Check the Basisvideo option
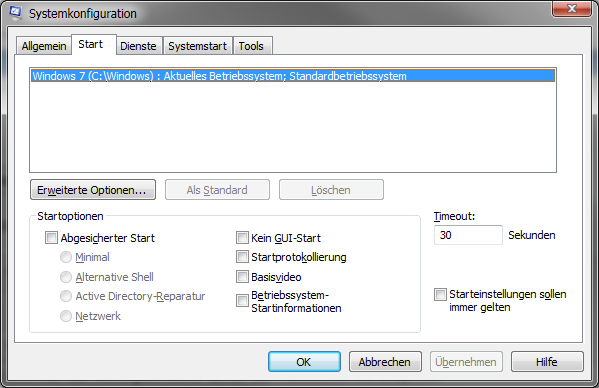Screen dimensions: 599x388 click(242, 276)
